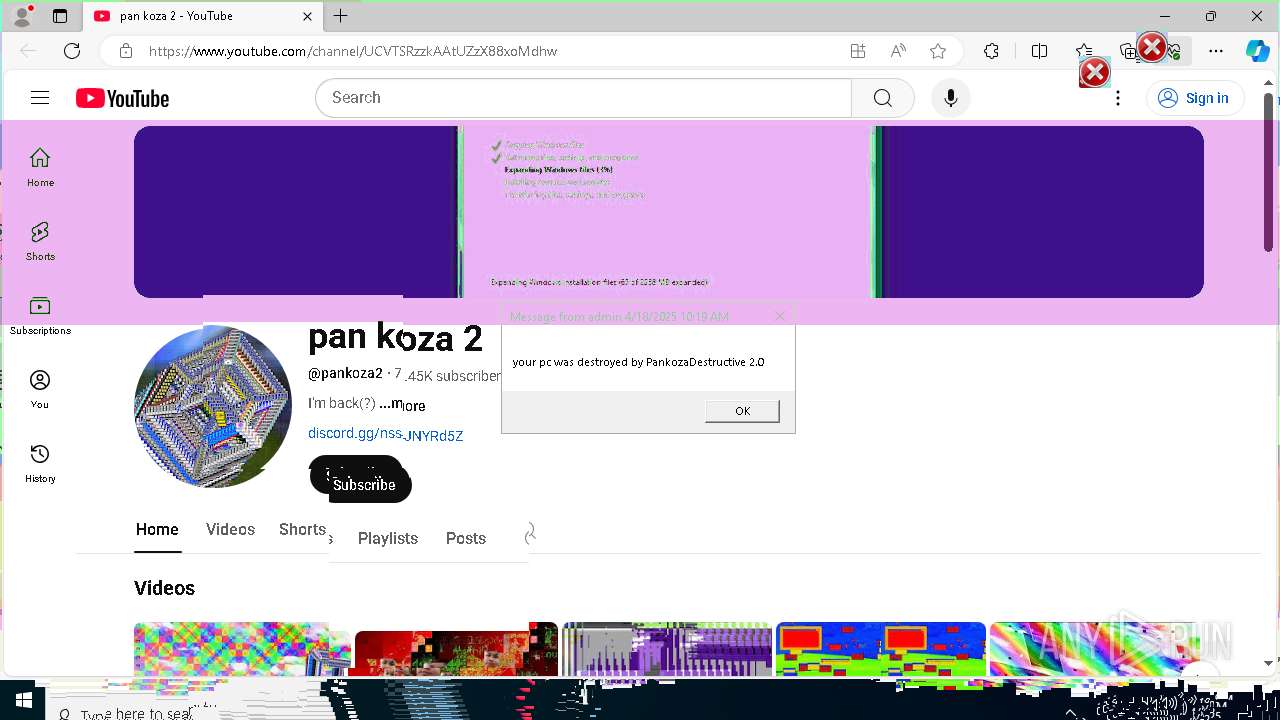
Task: Open the discord.gg invite link
Action: 385,434
